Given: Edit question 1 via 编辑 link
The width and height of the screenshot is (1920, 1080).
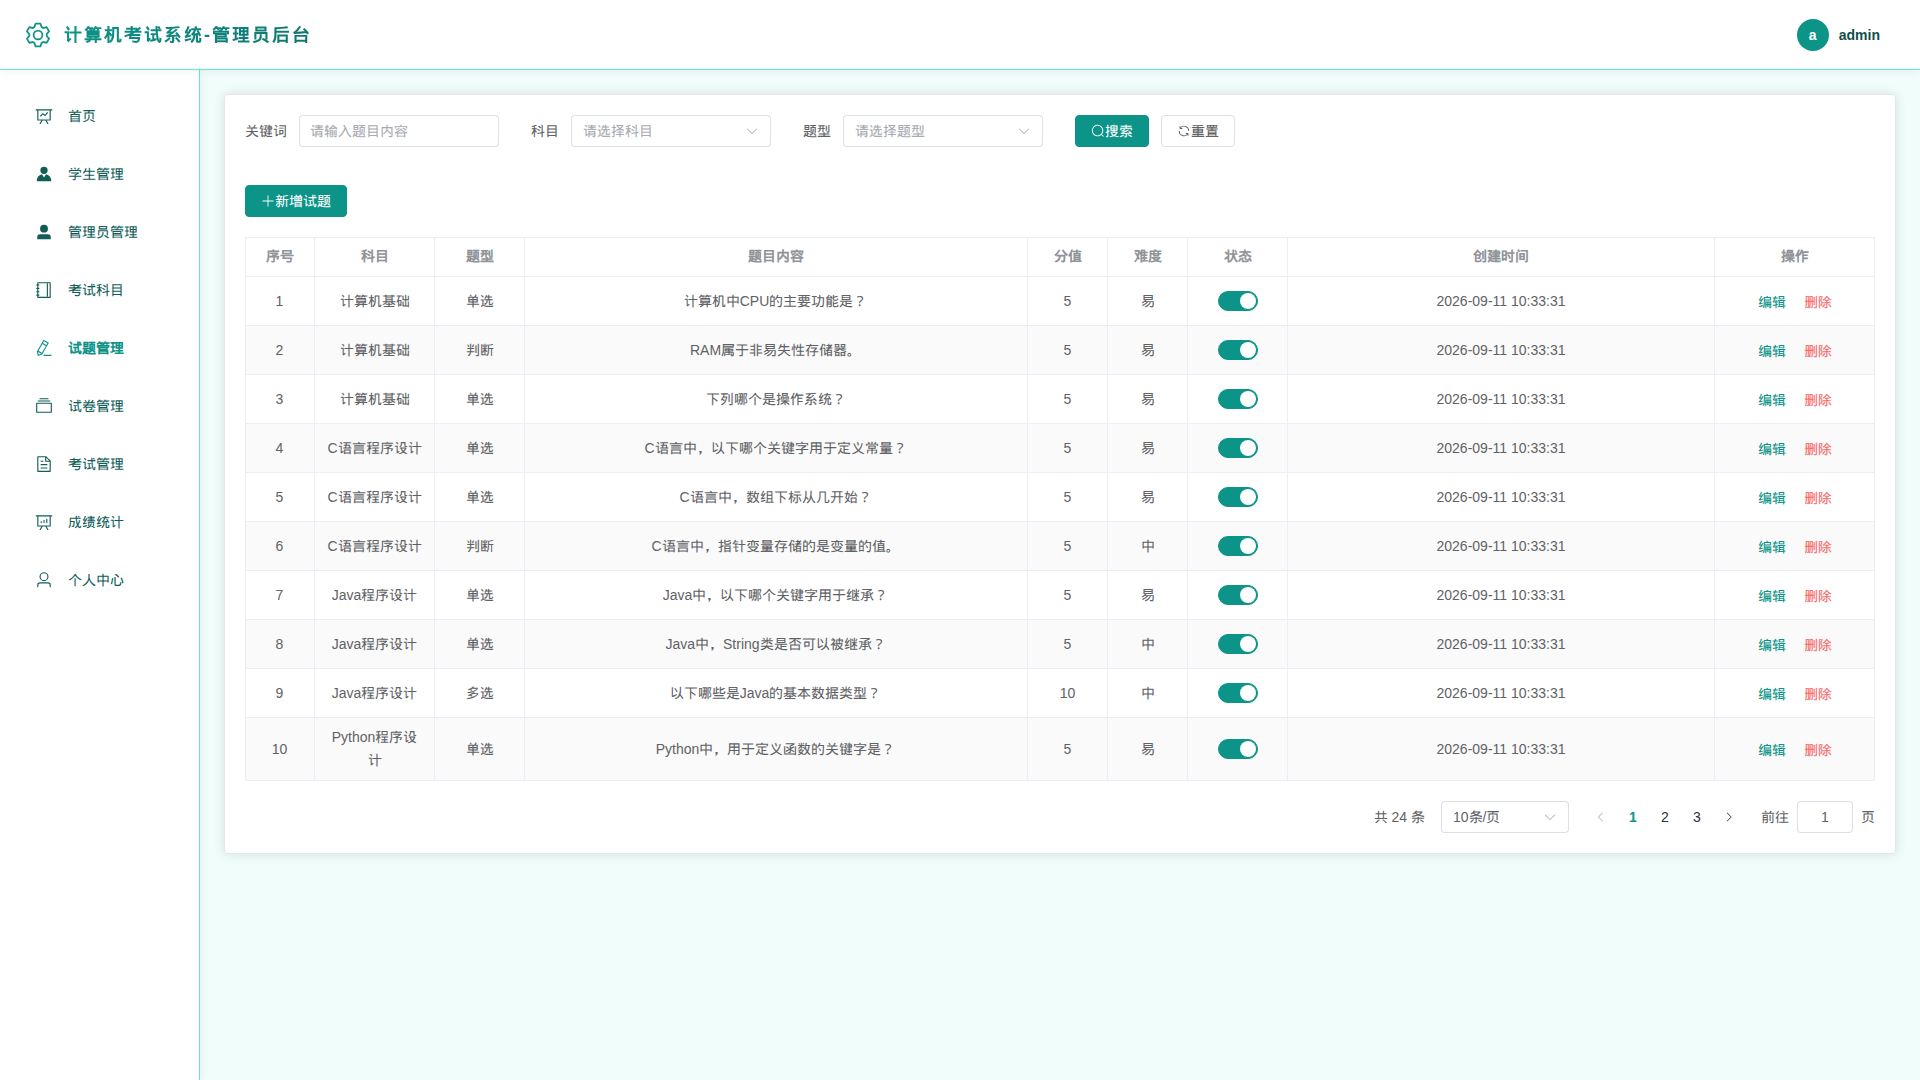Looking at the screenshot, I should [x=1772, y=302].
